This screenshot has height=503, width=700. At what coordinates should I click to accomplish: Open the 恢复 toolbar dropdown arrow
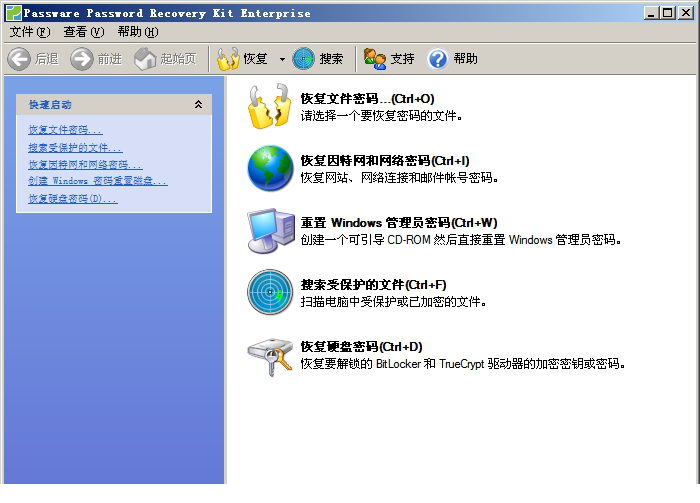coord(282,59)
